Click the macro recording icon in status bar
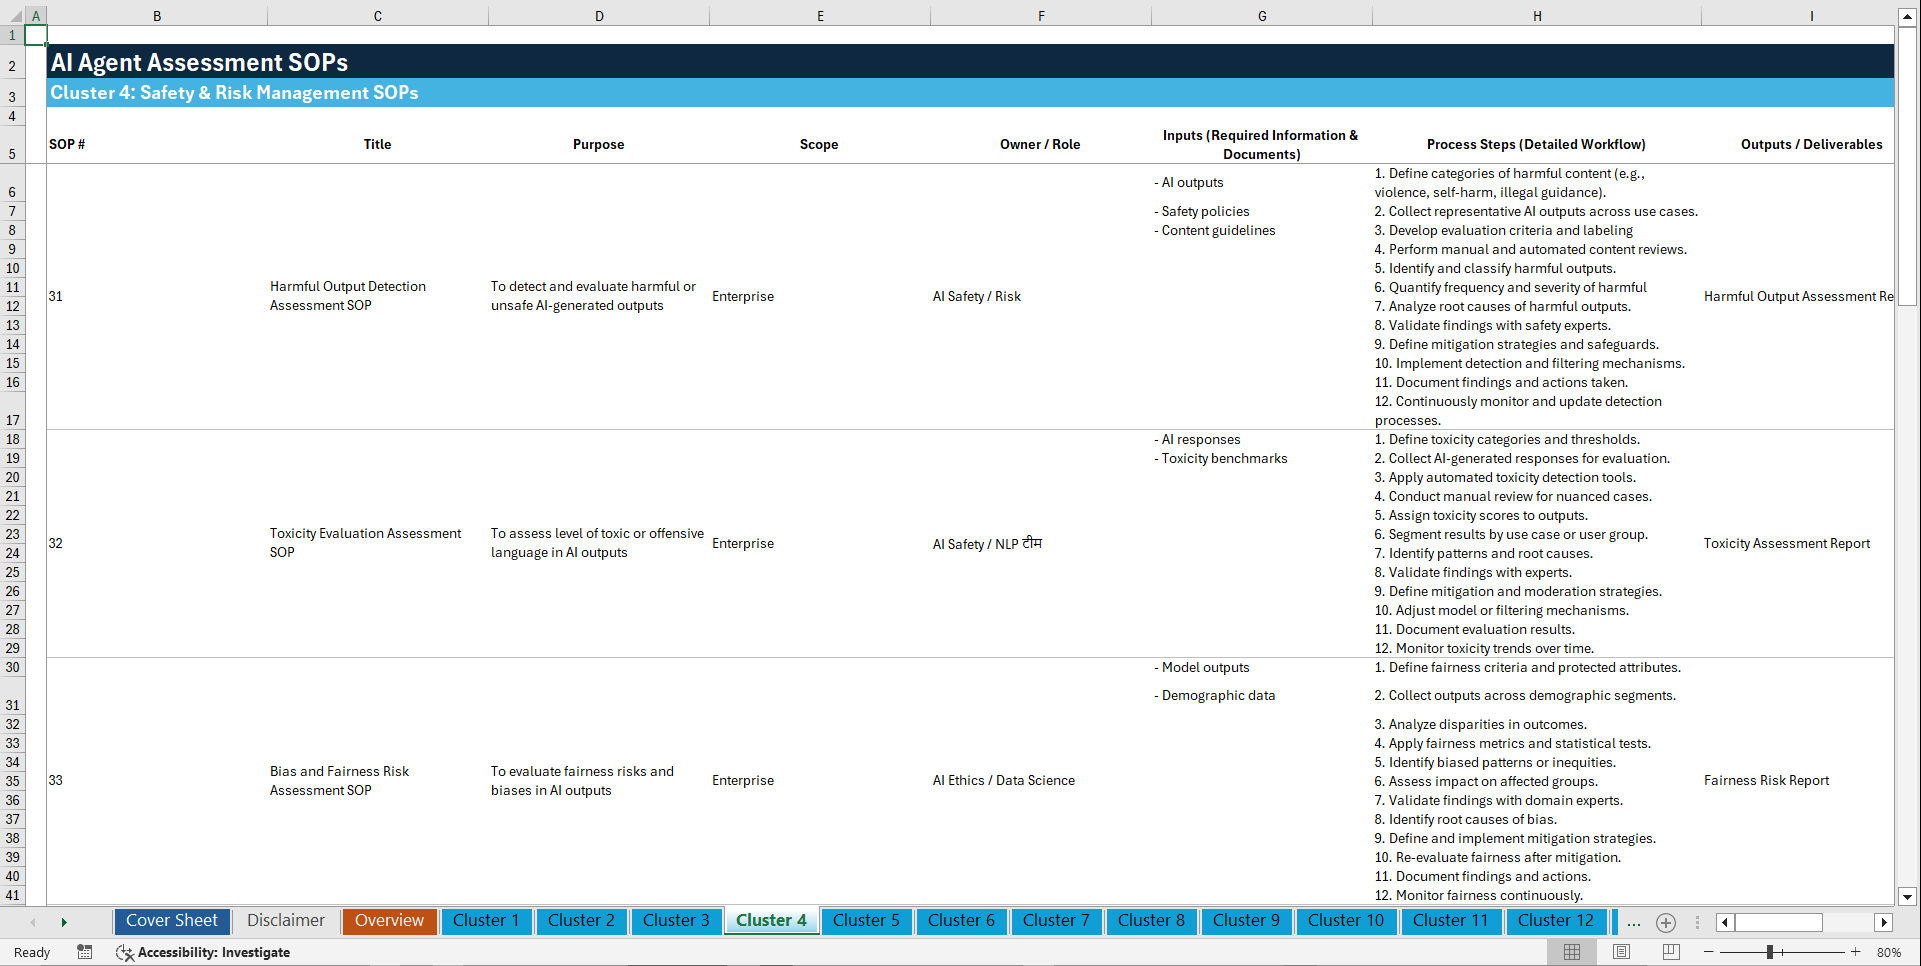Viewport: 1921px width, 966px height. pos(85,952)
